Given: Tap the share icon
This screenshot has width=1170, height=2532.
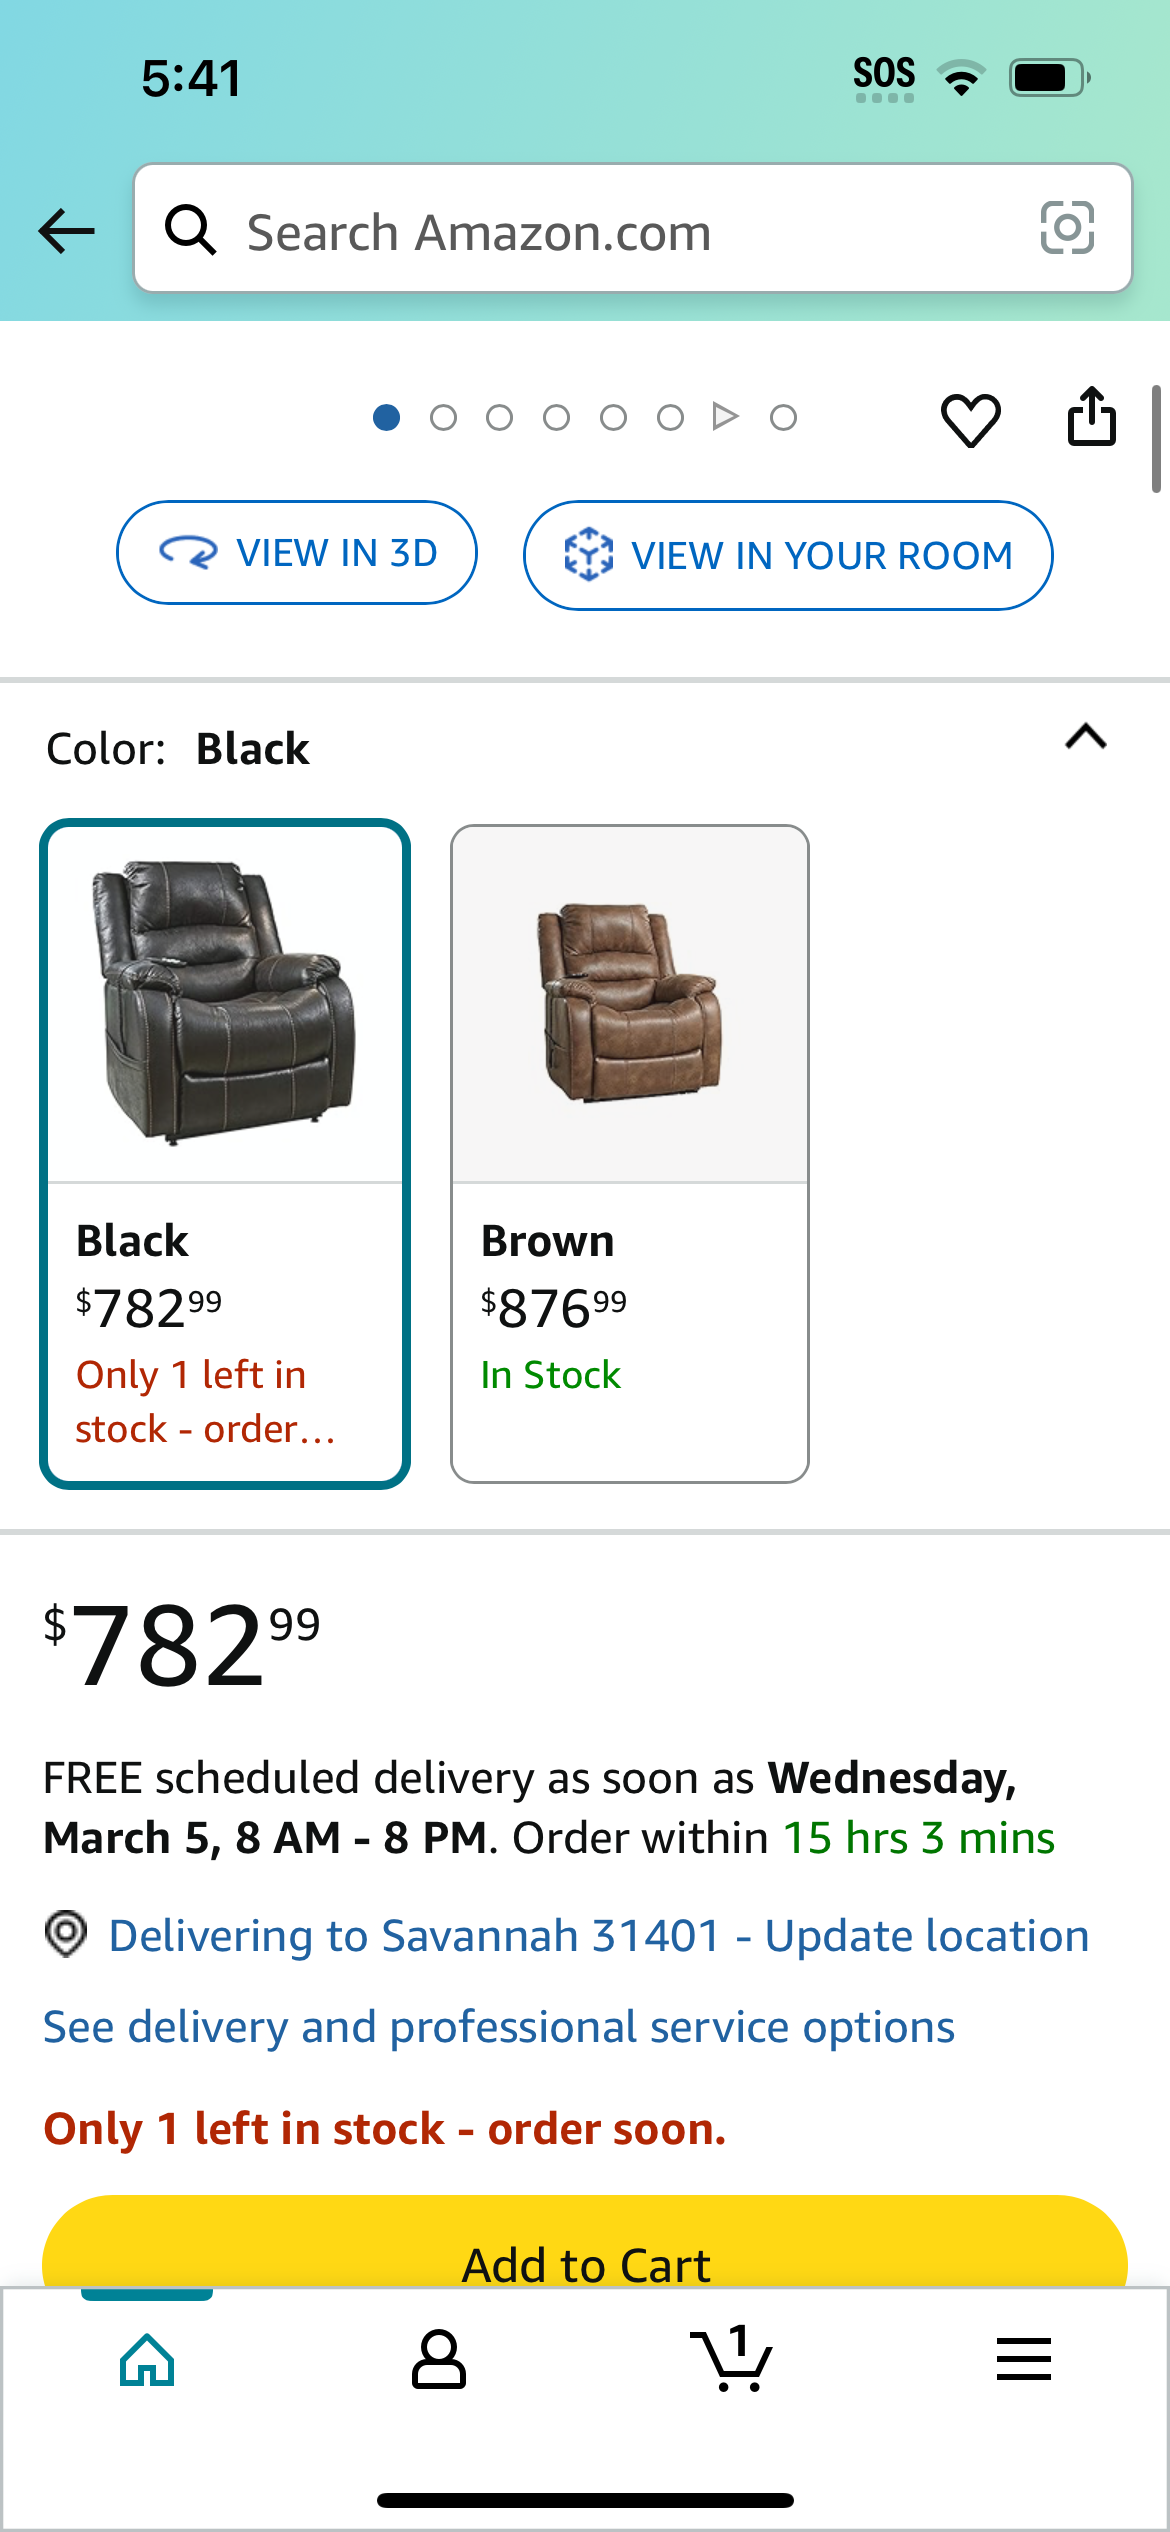Looking at the screenshot, I should click(1091, 416).
